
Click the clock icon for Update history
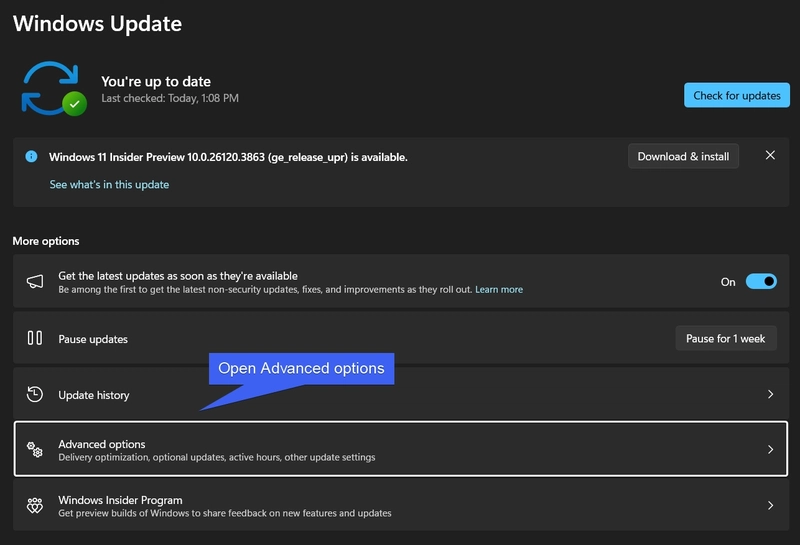click(35, 394)
